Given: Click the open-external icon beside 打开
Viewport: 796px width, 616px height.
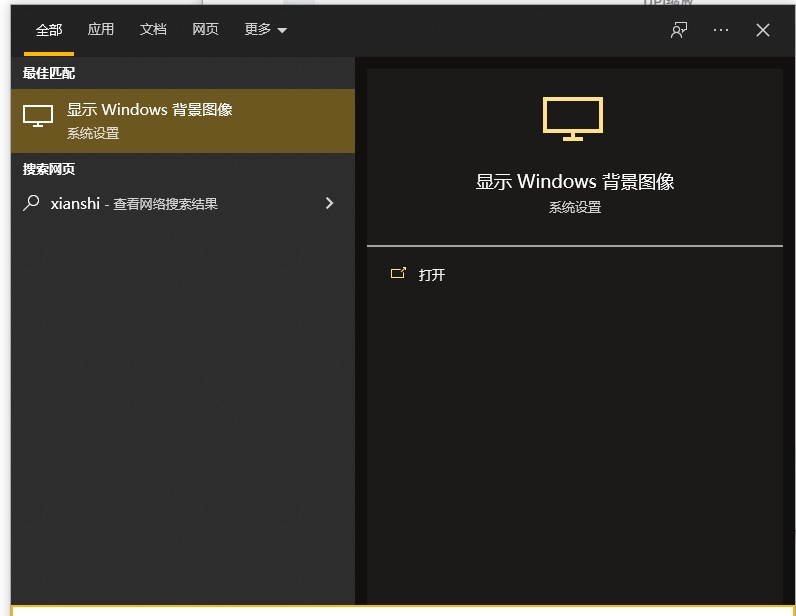Looking at the screenshot, I should click(398, 274).
